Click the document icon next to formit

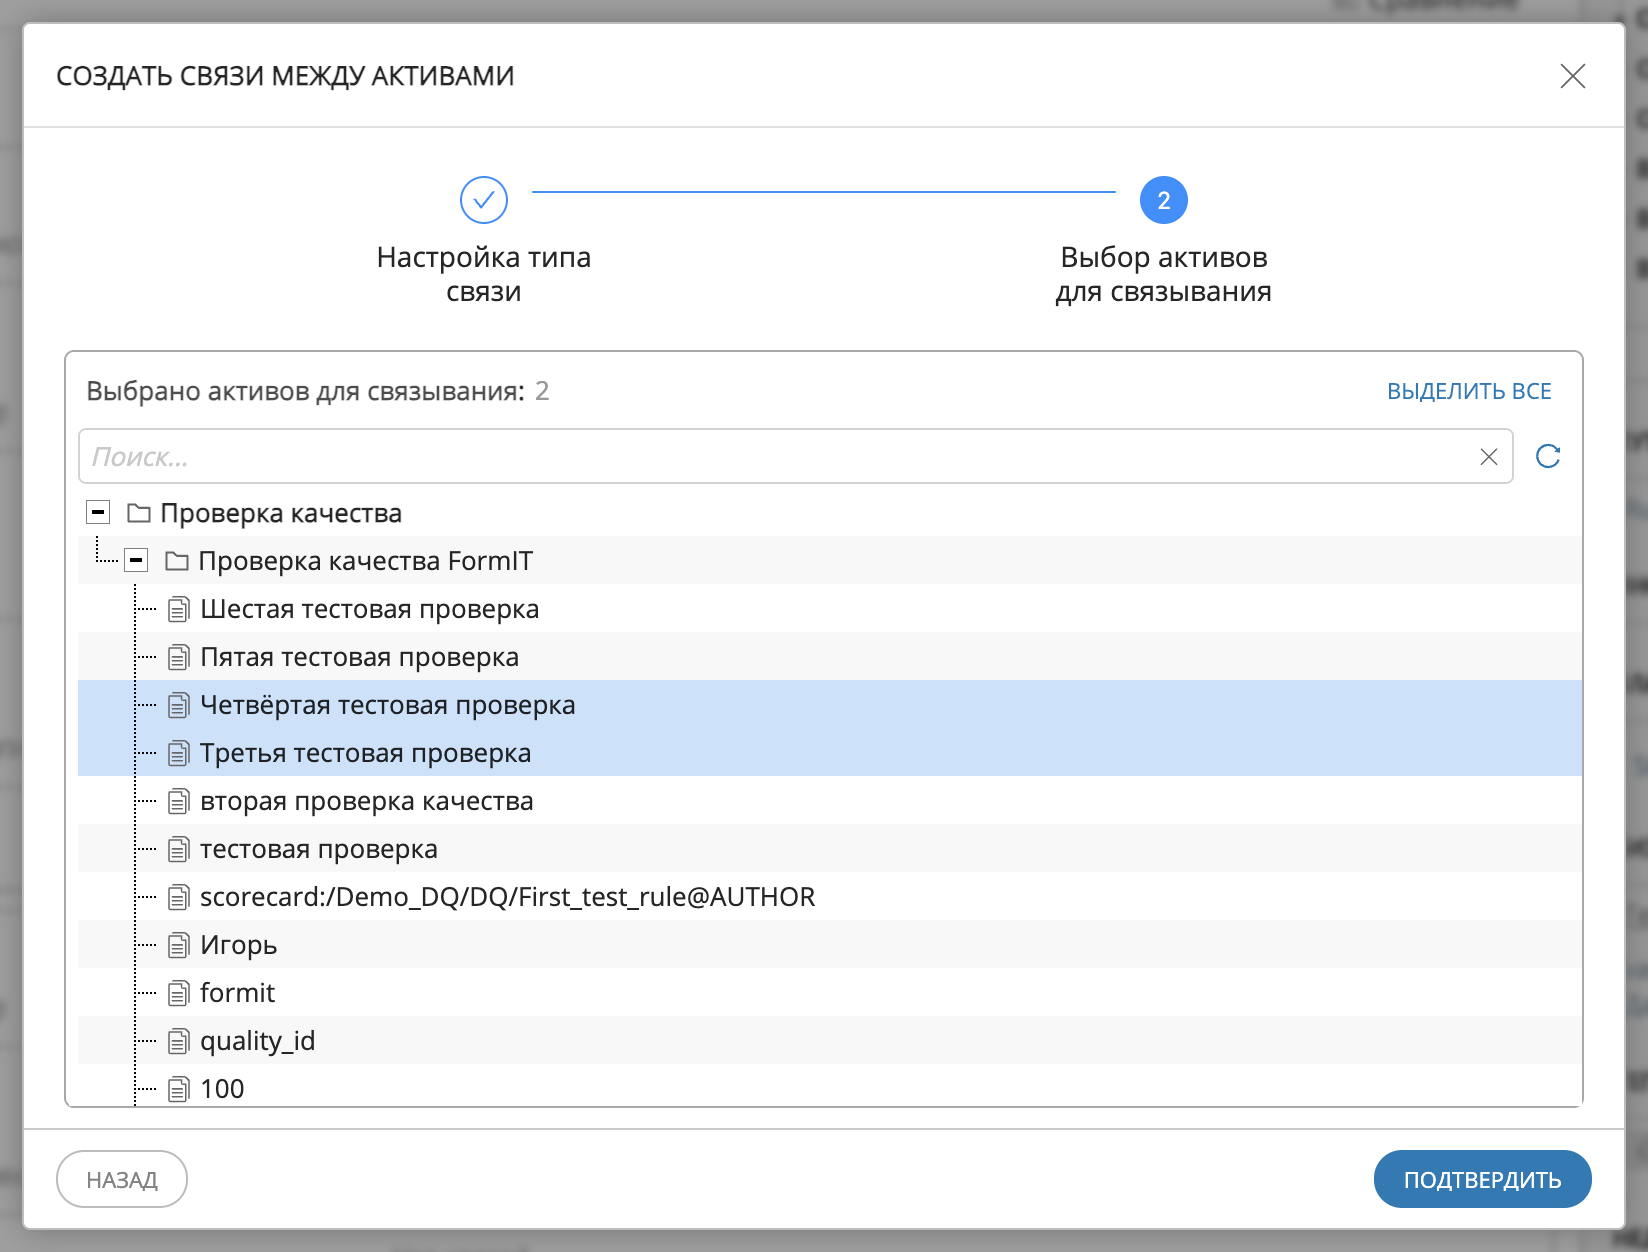click(179, 992)
